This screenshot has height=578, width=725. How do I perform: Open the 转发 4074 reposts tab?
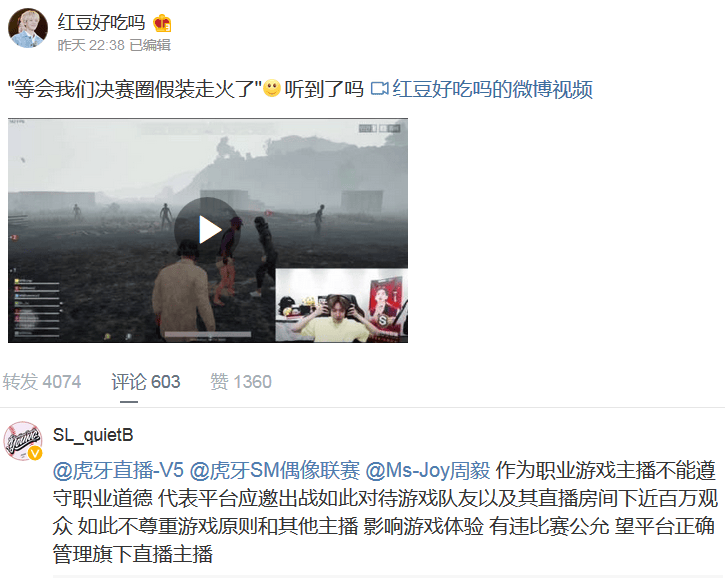click(x=42, y=381)
